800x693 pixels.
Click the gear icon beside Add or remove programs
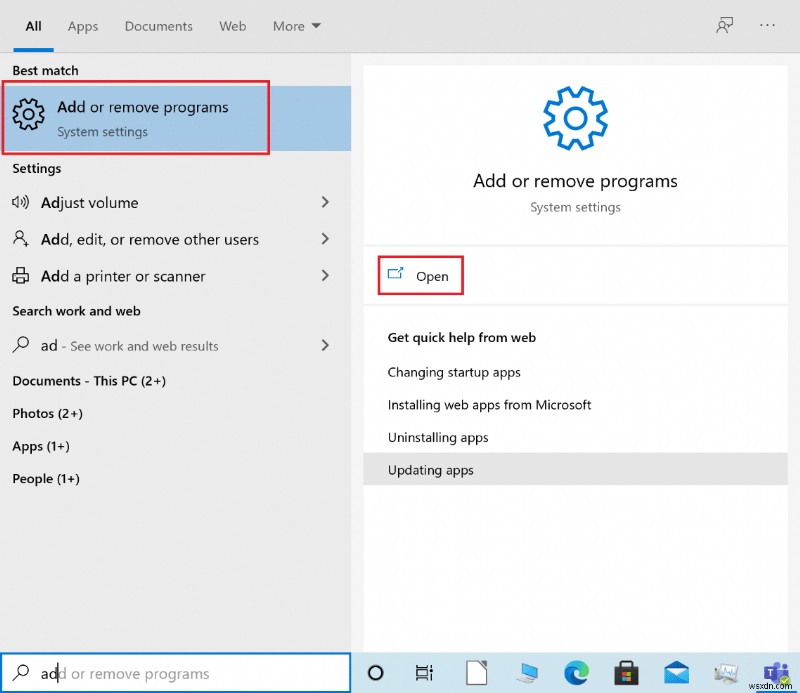(29, 117)
